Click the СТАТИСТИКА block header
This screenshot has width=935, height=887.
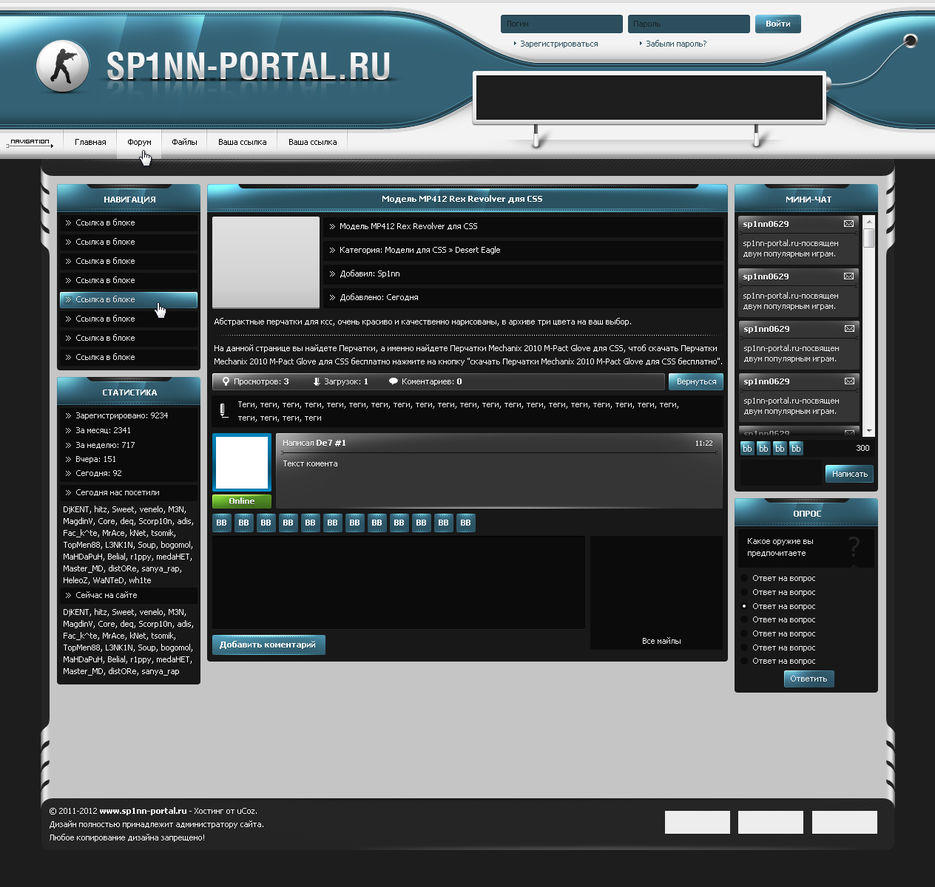[129, 392]
